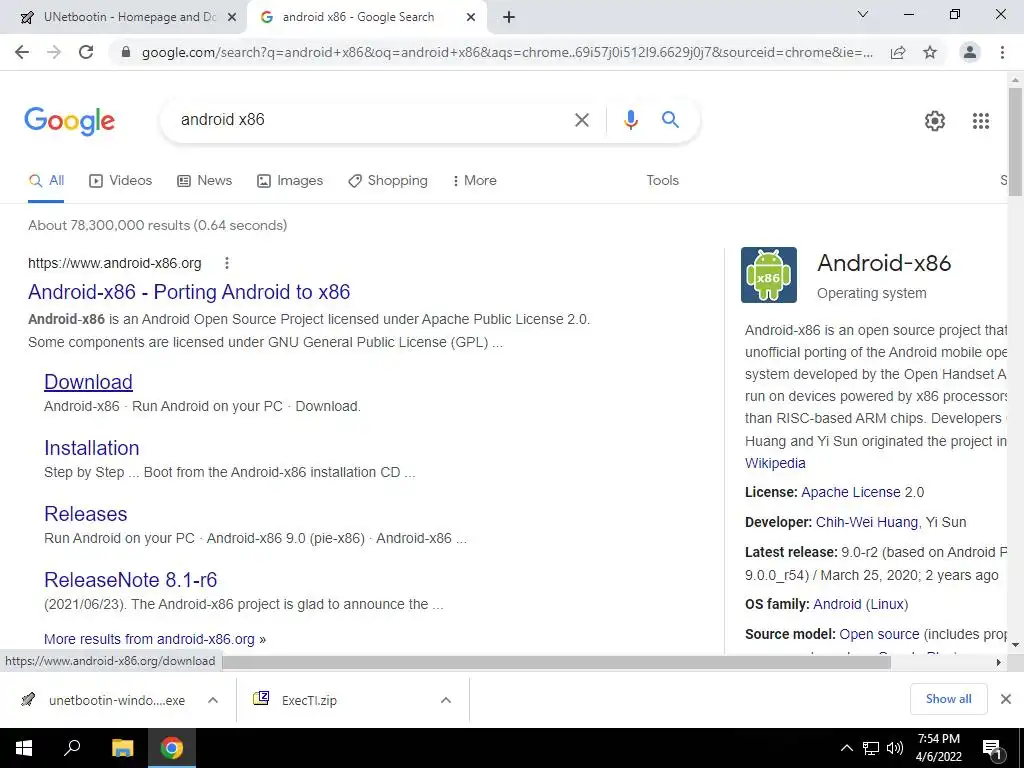Open File Explorer from the taskbar
Screen dimensions: 1024x768
122,748
